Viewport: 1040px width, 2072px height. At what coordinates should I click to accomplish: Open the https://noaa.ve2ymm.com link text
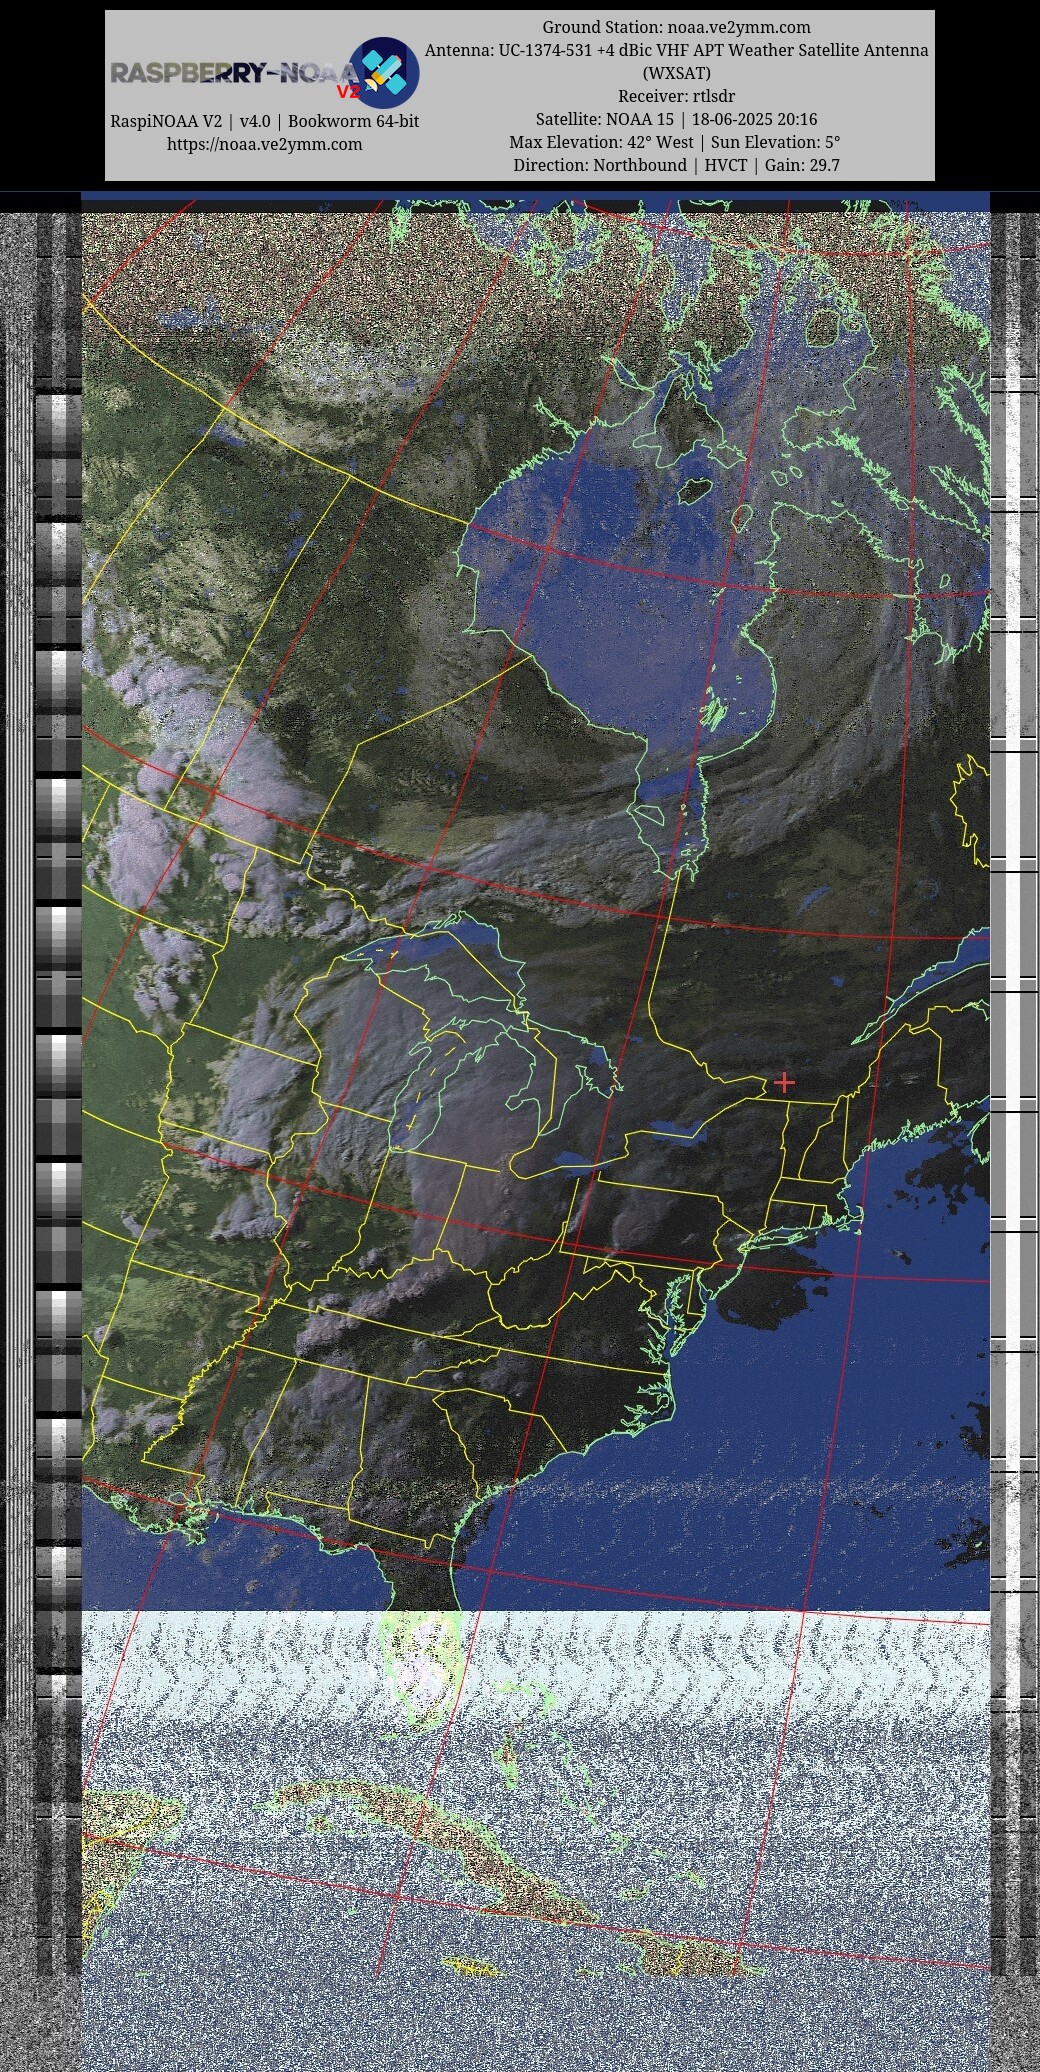click(x=265, y=144)
